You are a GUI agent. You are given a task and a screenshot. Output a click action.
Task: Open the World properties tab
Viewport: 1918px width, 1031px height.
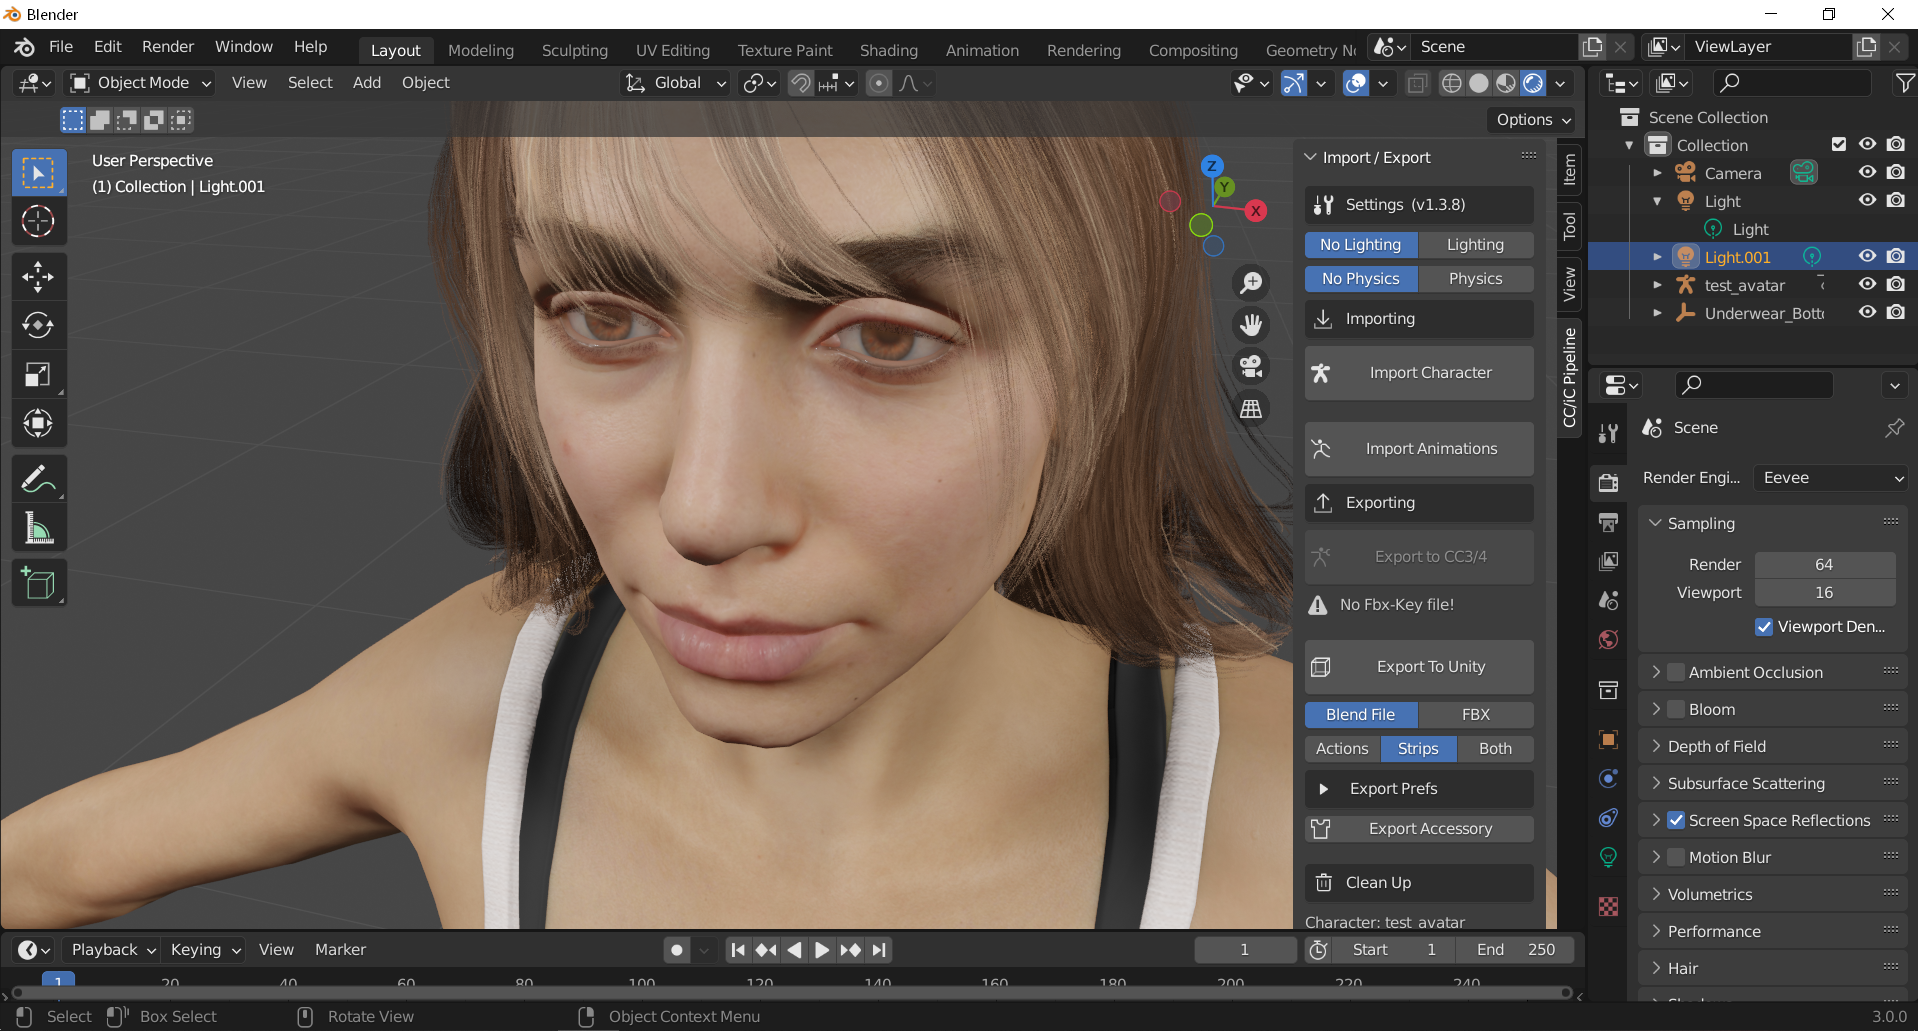pyautogui.click(x=1609, y=639)
